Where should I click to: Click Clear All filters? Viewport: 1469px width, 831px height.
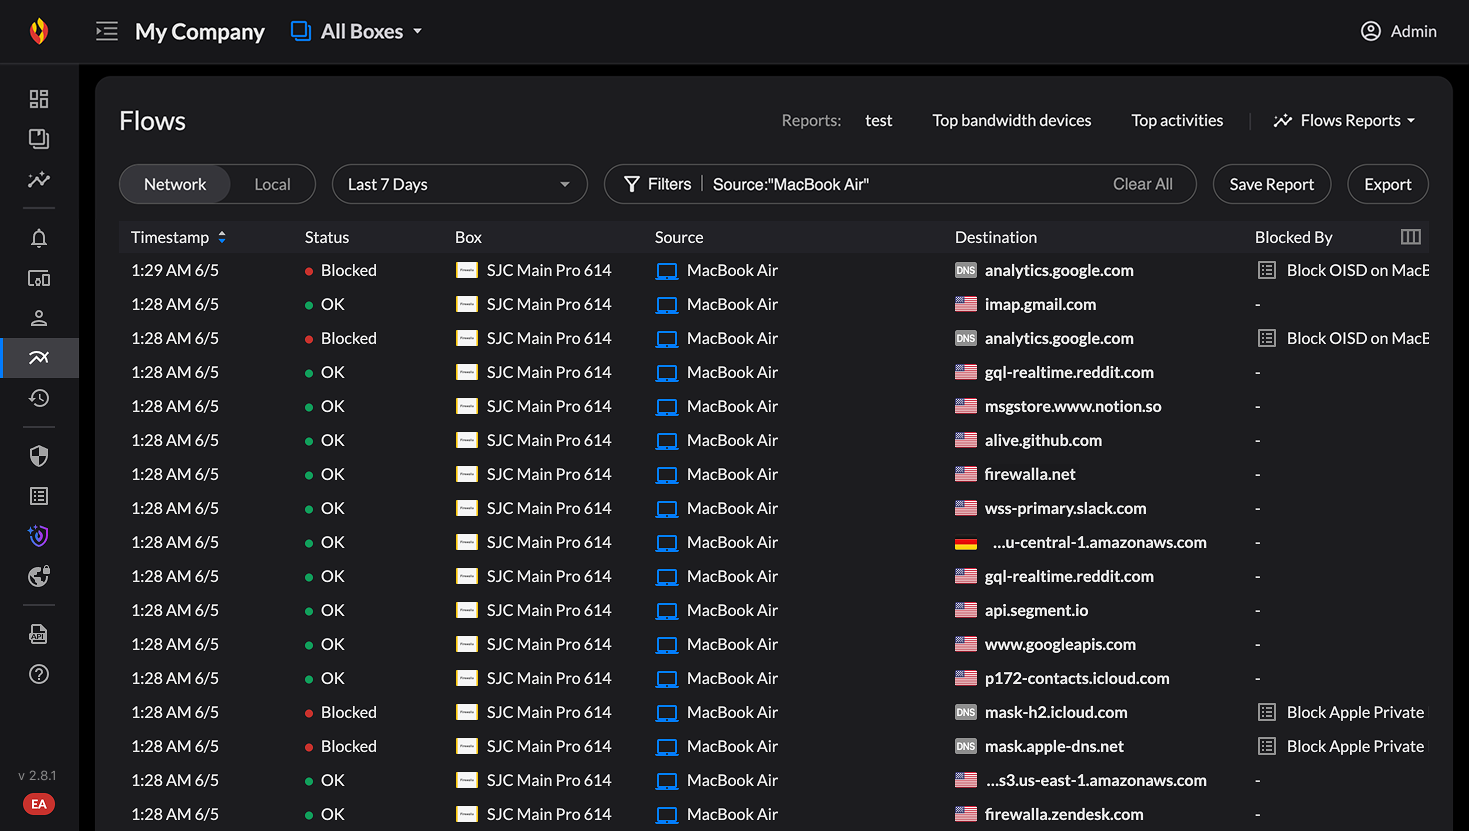pyautogui.click(x=1143, y=184)
